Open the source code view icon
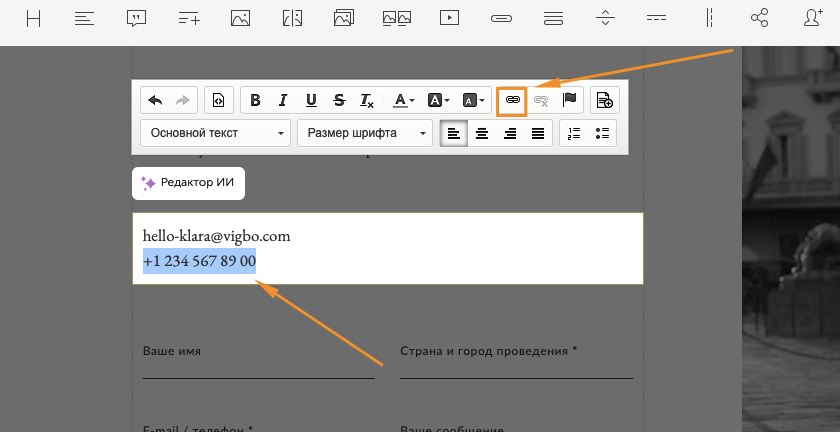Screen dimensions: 840x432 (218, 100)
